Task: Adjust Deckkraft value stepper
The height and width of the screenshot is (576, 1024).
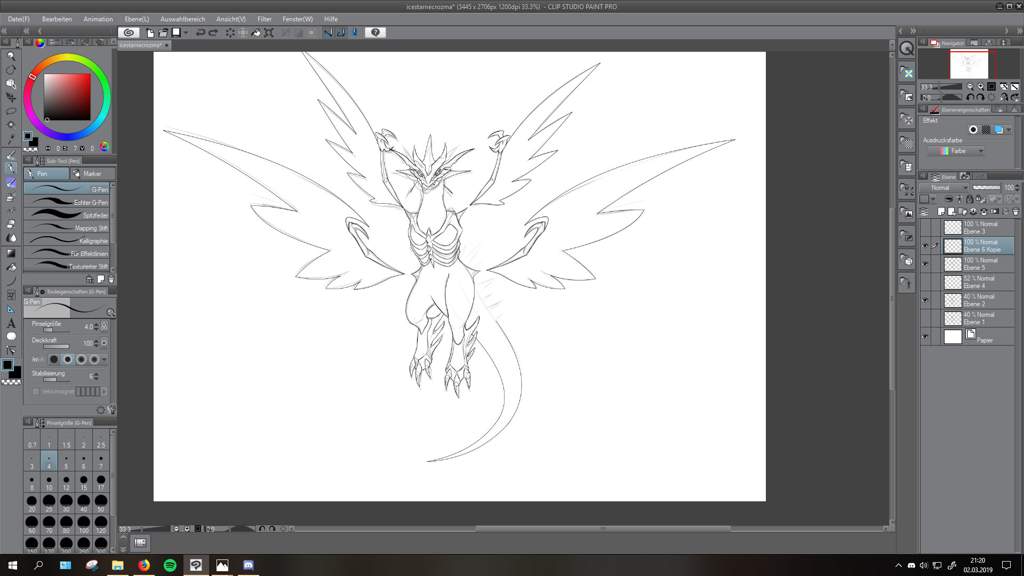Action: click(97, 343)
